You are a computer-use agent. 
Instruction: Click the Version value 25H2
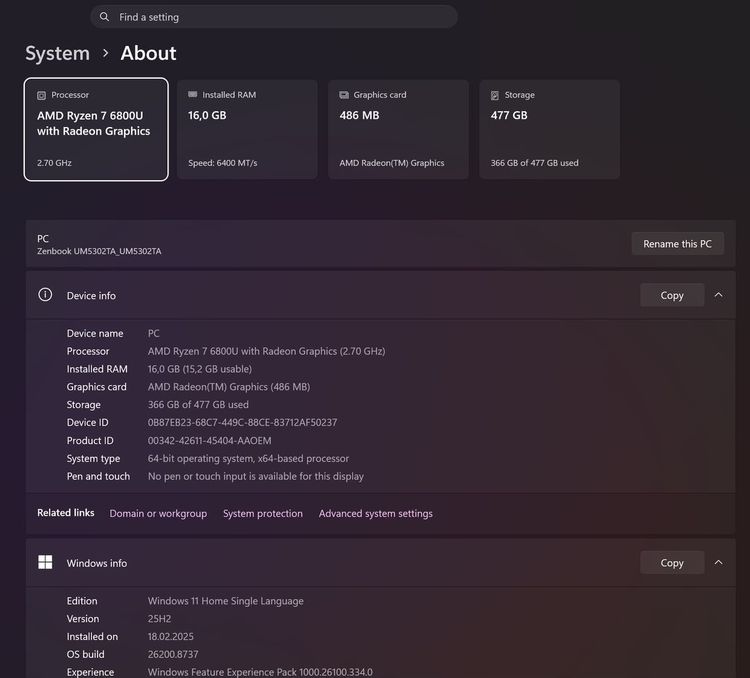click(x=159, y=619)
